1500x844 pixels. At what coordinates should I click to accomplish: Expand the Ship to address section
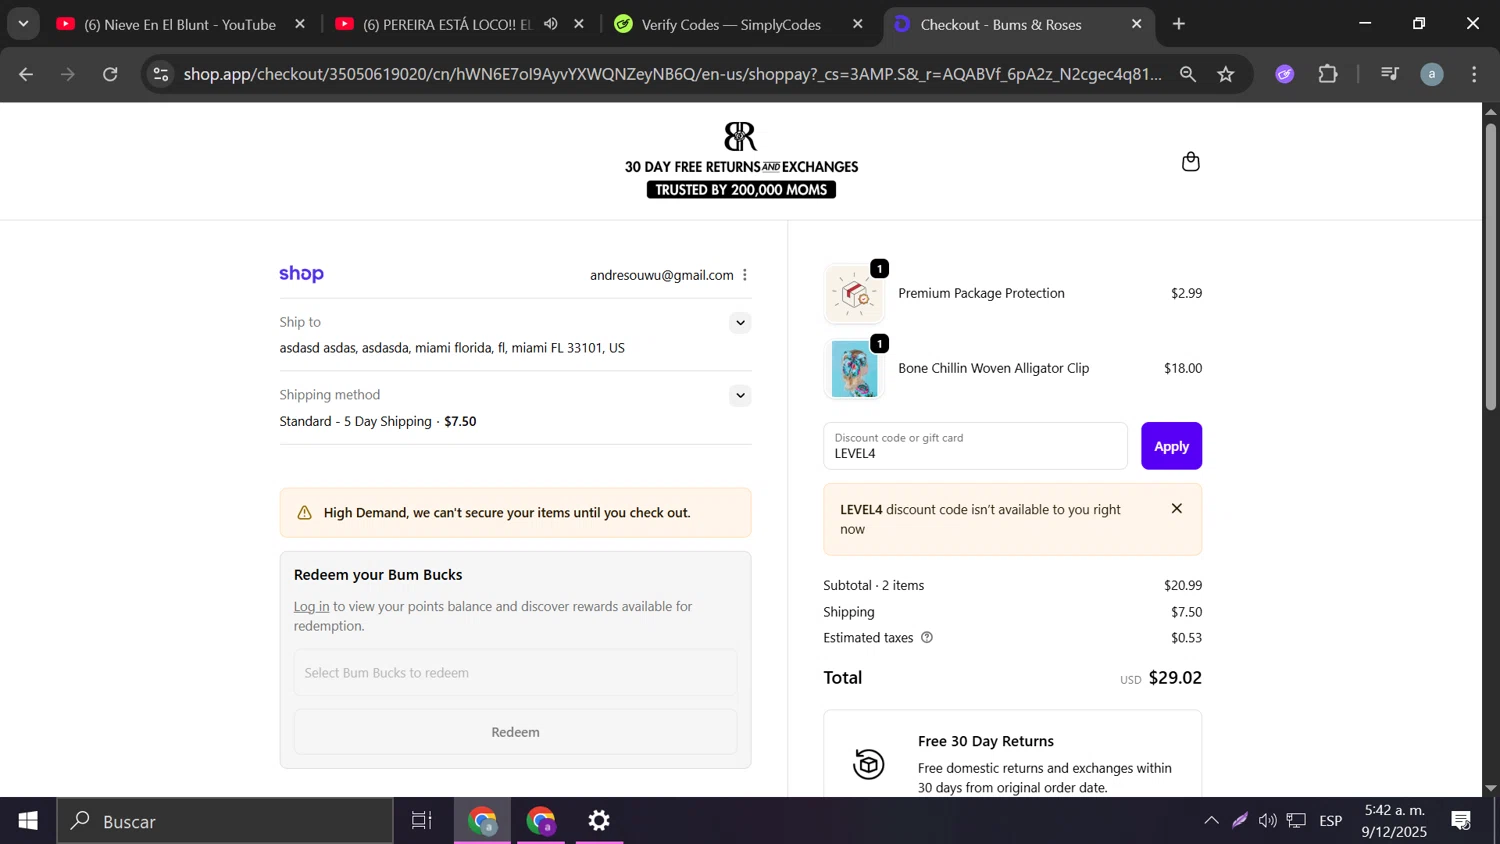click(x=740, y=323)
